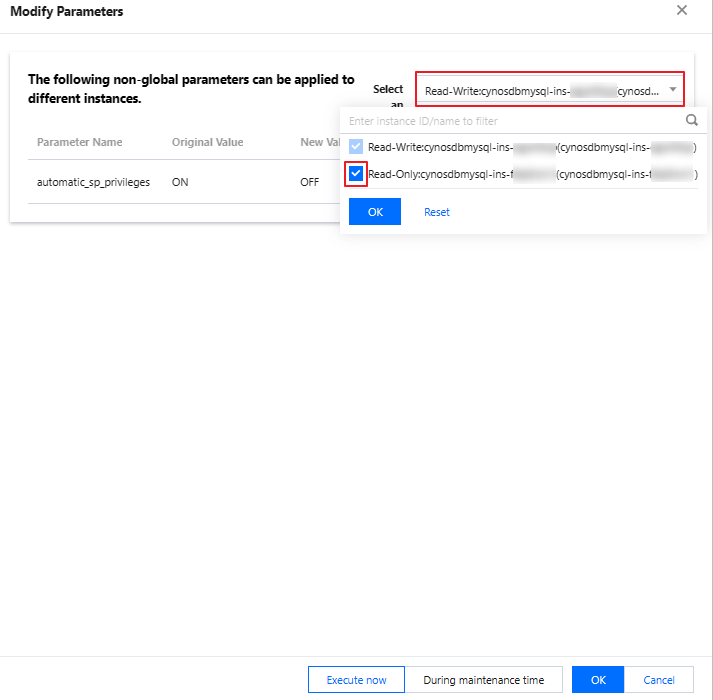
Task: Click the OFF new value cell
Action: [309, 182]
